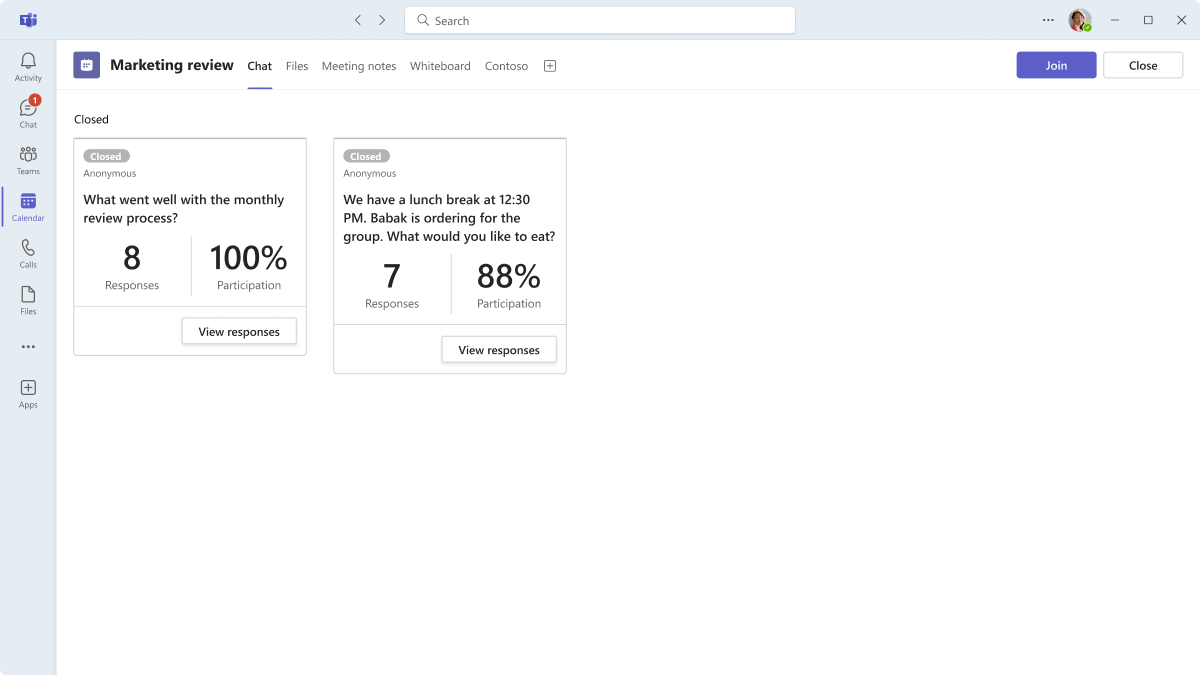This screenshot has height=675, width=1200.
Task: Show more apps ellipsis in sidebar
Action: coord(28,347)
